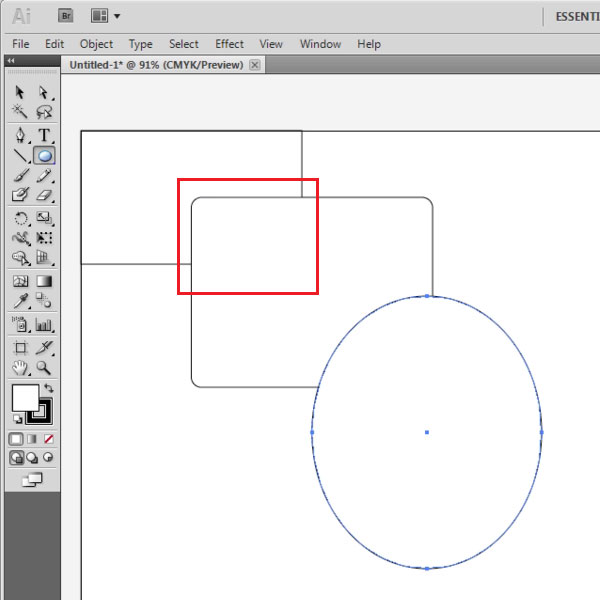This screenshot has height=600, width=600.
Task: Activate the Slice tool
Action: coord(44,347)
